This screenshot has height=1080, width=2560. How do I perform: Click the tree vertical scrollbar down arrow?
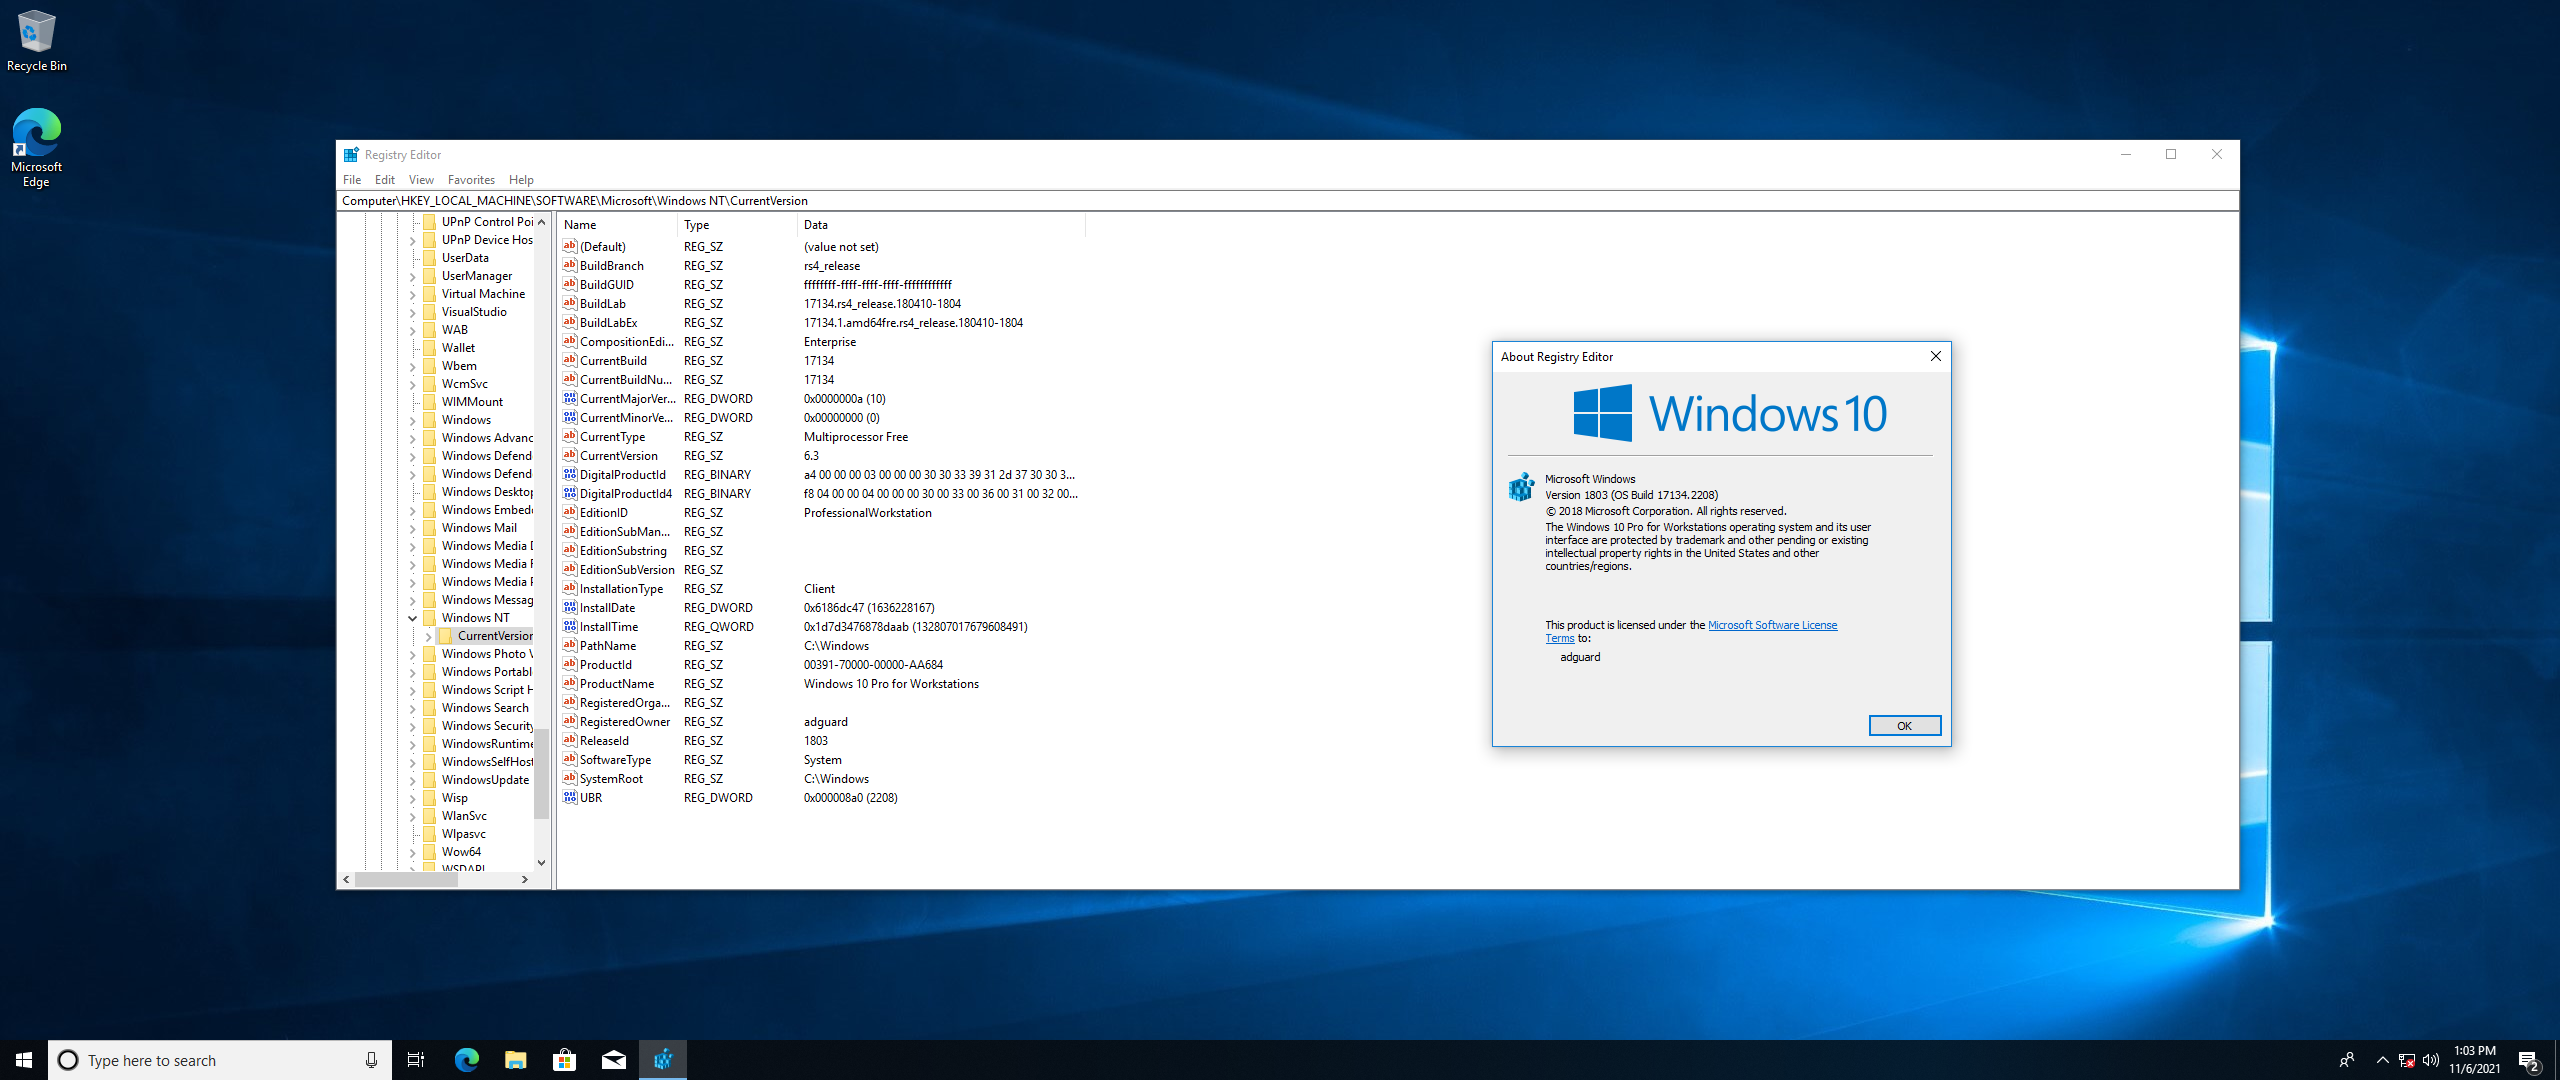coord(541,862)
